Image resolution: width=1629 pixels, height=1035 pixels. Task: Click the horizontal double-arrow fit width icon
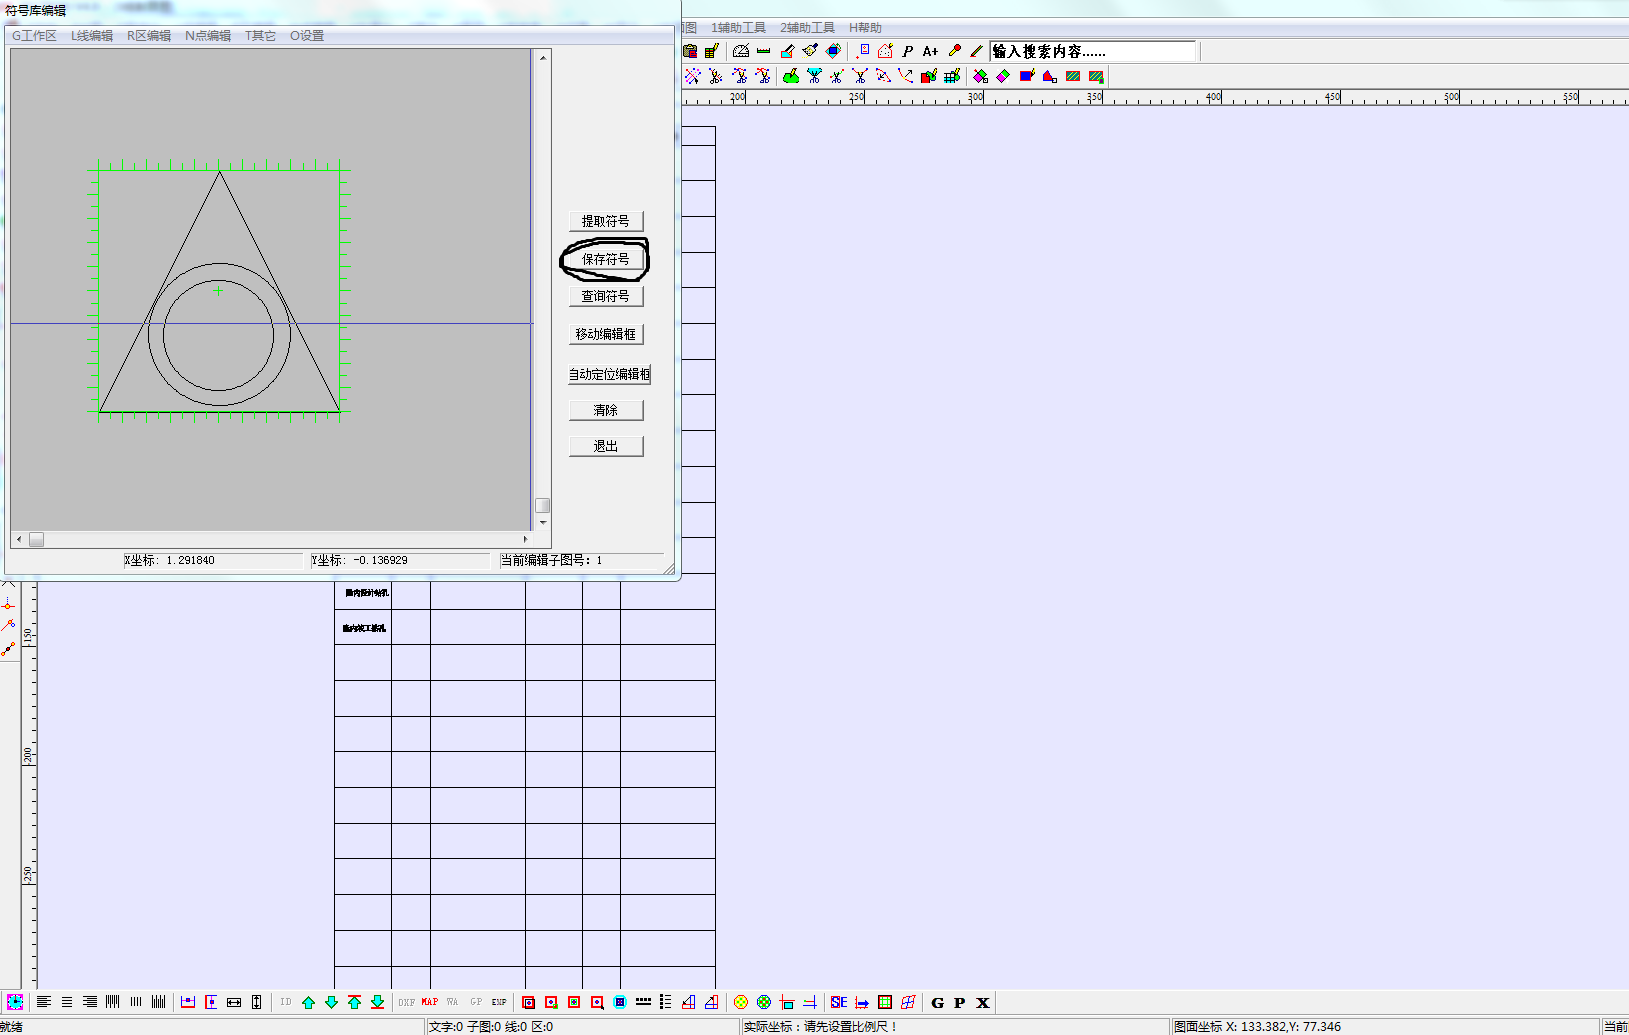[x=234, y=1002]
